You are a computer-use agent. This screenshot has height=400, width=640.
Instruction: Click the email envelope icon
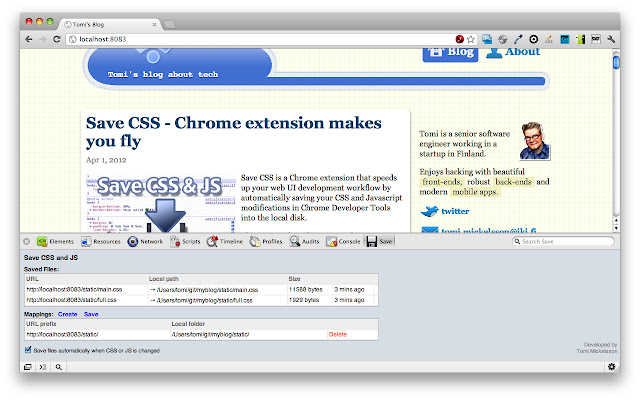(x=429, y=230)
